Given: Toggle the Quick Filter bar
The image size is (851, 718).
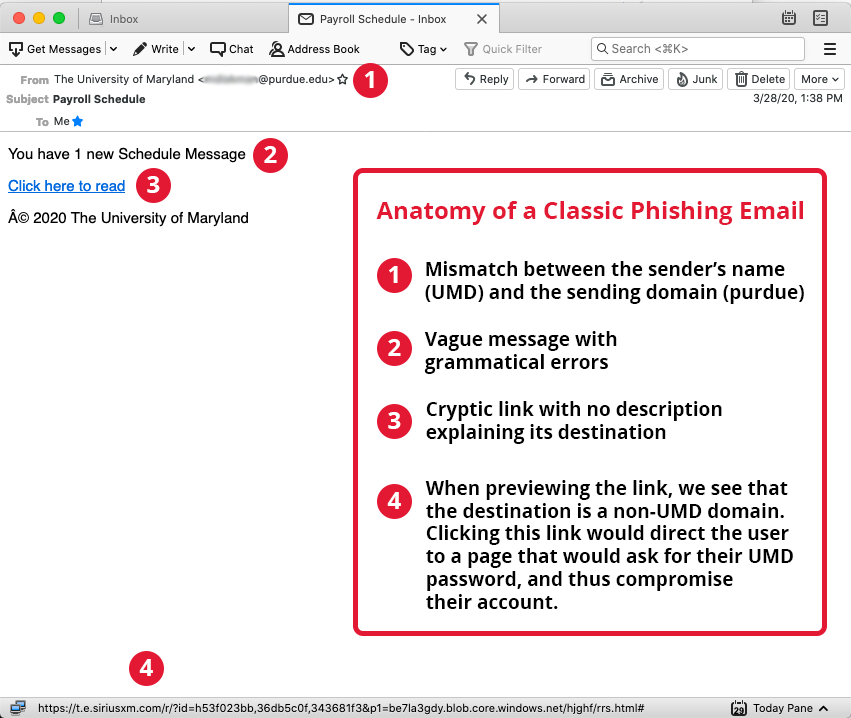Looking at the screenshot, I should (503, 49).
